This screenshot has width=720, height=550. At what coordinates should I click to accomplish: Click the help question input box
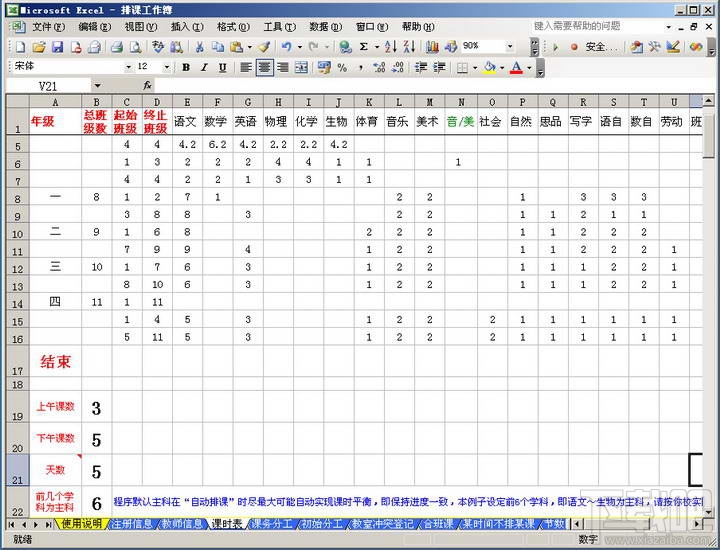click(x=597, y=26)
